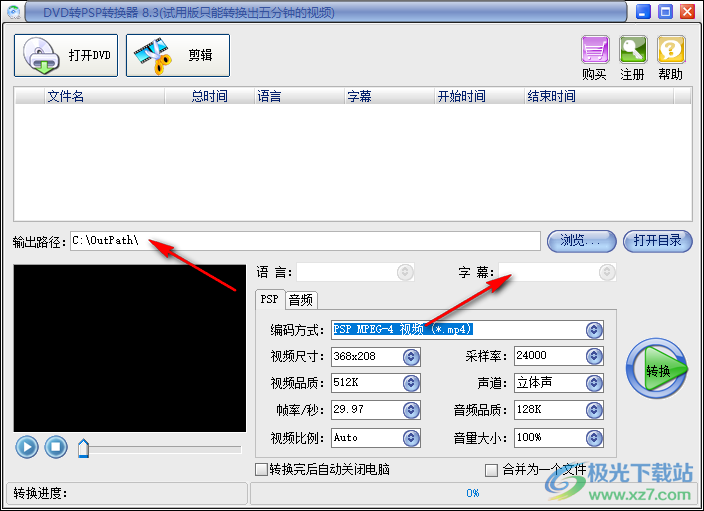This screenshot has height=511, width=704.
Task: Click the 文件名 column header
Action: tap(105, 96)
